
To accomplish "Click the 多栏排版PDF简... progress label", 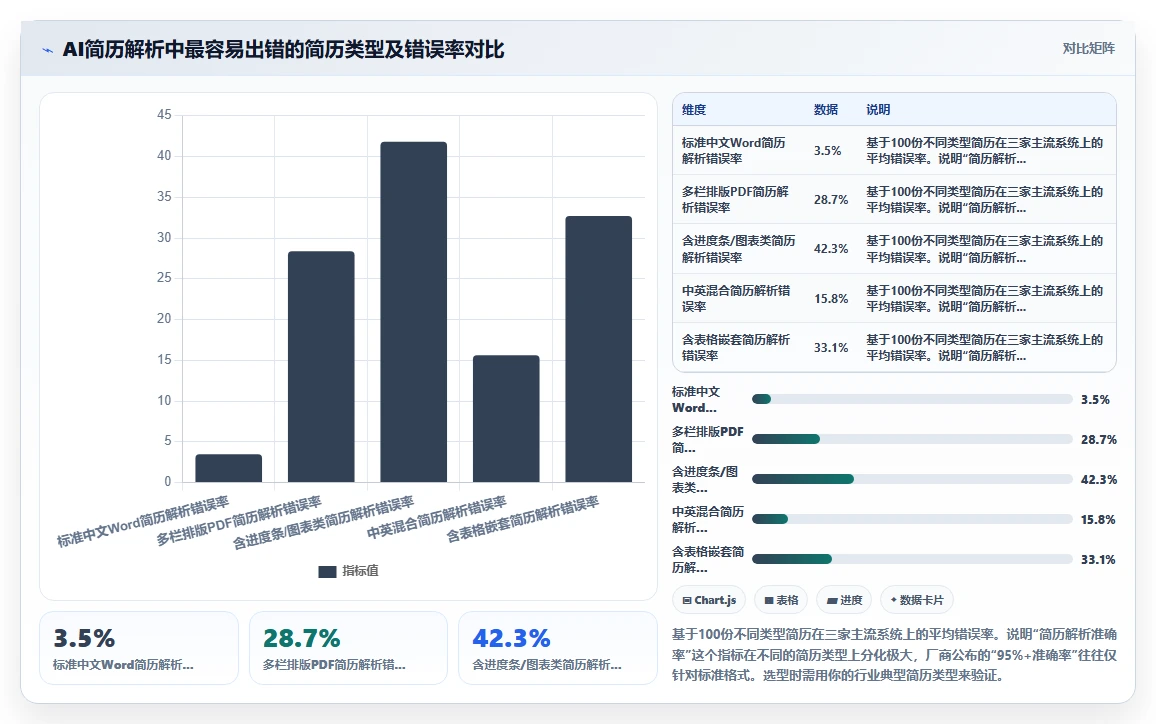I will click(x=708, y=439).
